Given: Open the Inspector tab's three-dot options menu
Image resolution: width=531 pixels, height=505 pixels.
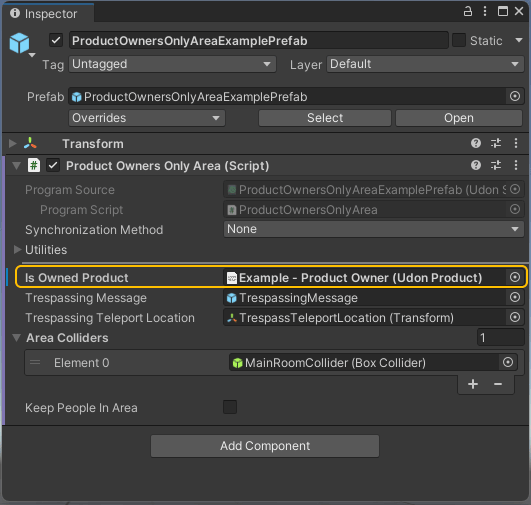Looking at the screenshot, I should pyautogui.click(x=485, y=12).
